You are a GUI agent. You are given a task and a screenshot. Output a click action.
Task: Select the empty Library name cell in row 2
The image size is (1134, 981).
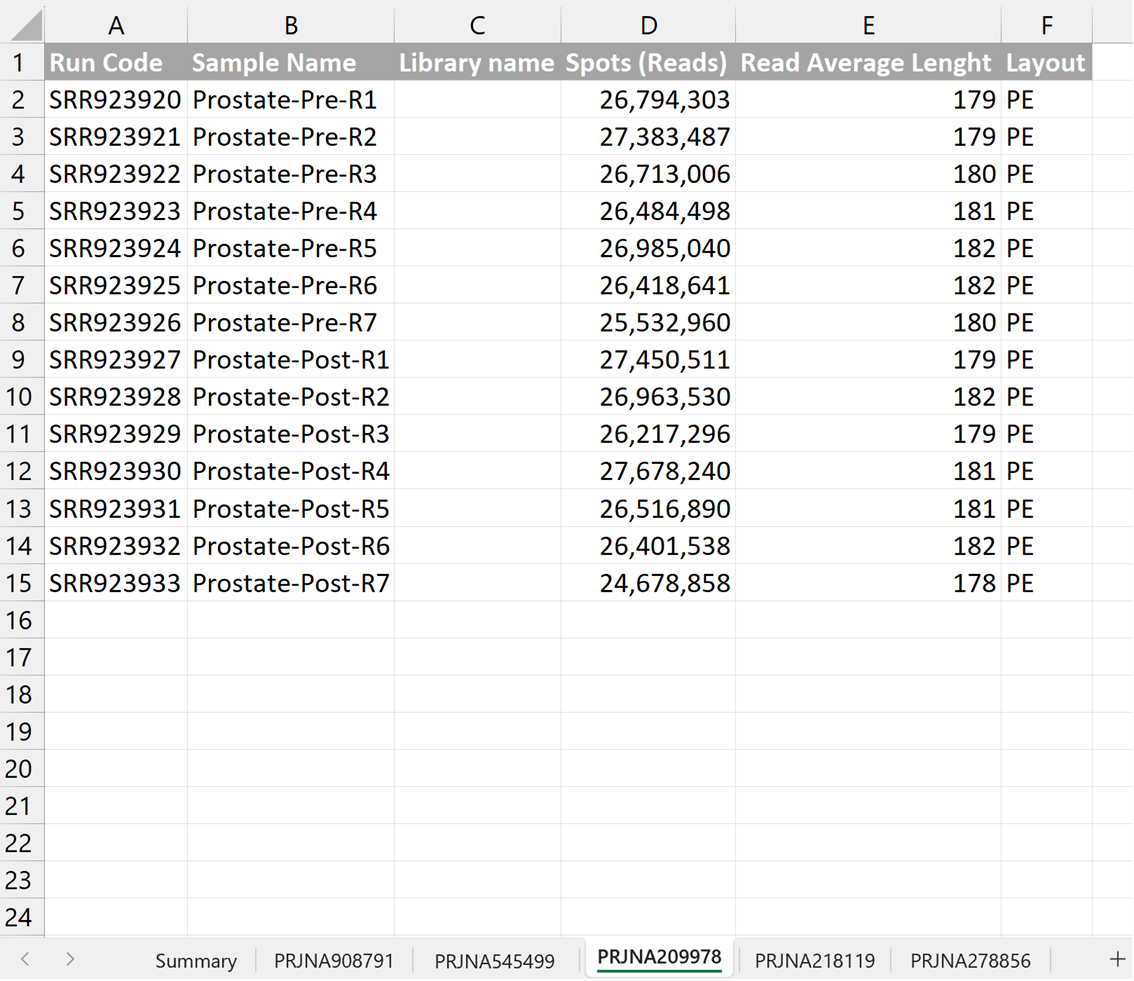477,100
